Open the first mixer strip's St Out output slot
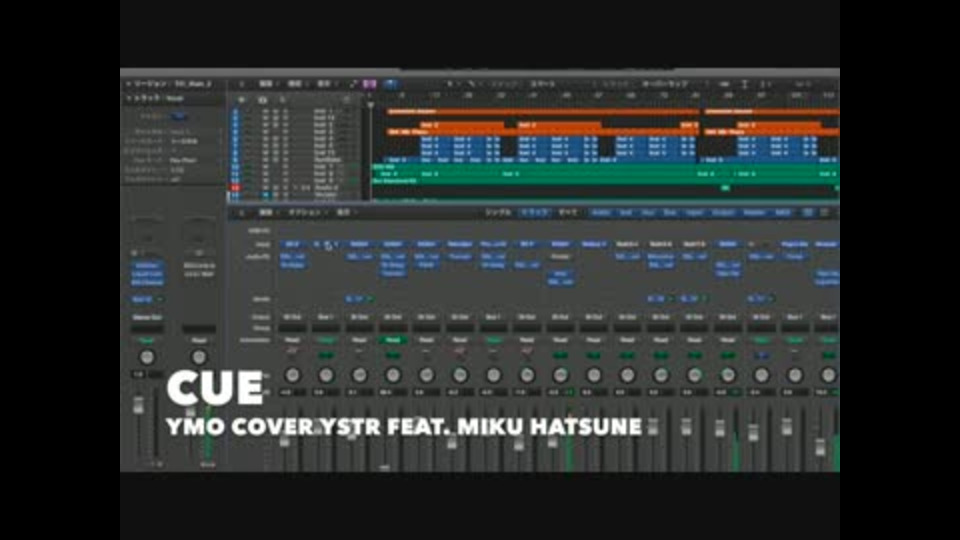The height and width of the screenshot is (540, 960). pyautogui.click(x=293, y=317)
